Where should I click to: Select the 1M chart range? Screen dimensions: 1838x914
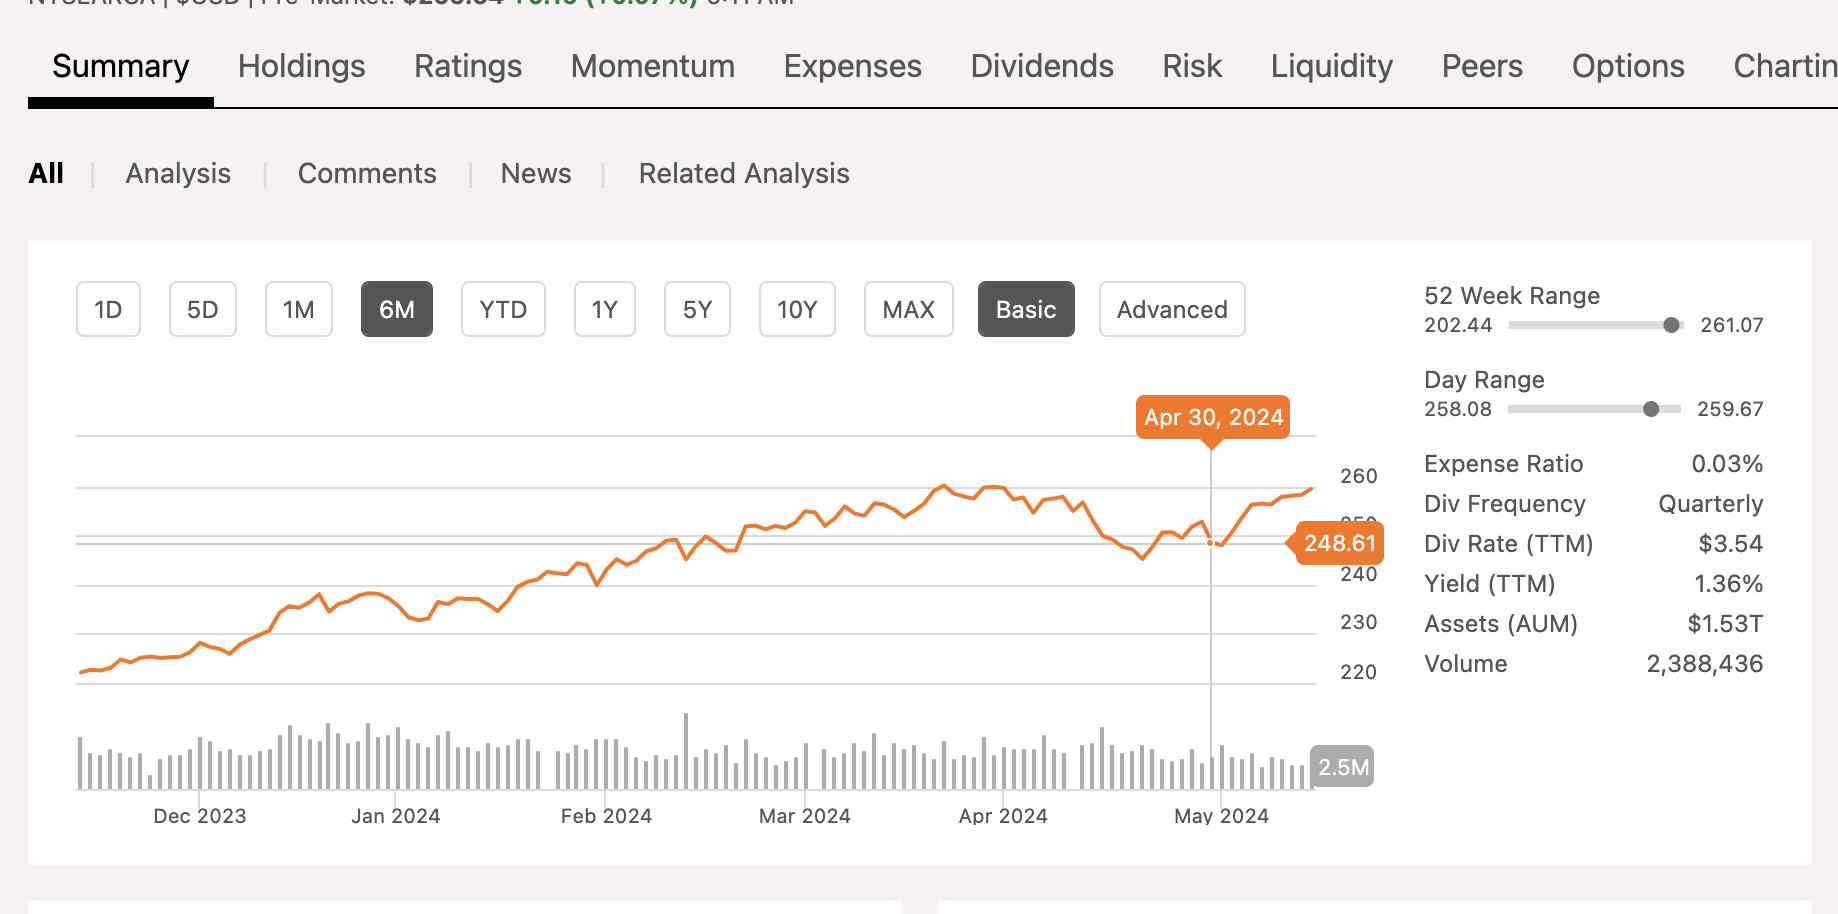[x=298, y=310]
